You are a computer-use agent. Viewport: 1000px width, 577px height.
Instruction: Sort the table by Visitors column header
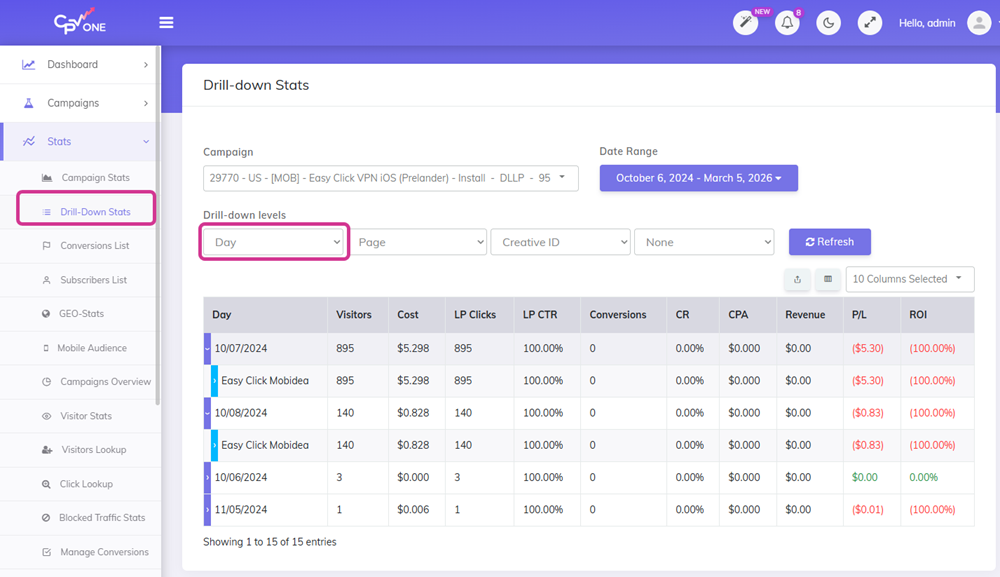(x=354, y=315)
